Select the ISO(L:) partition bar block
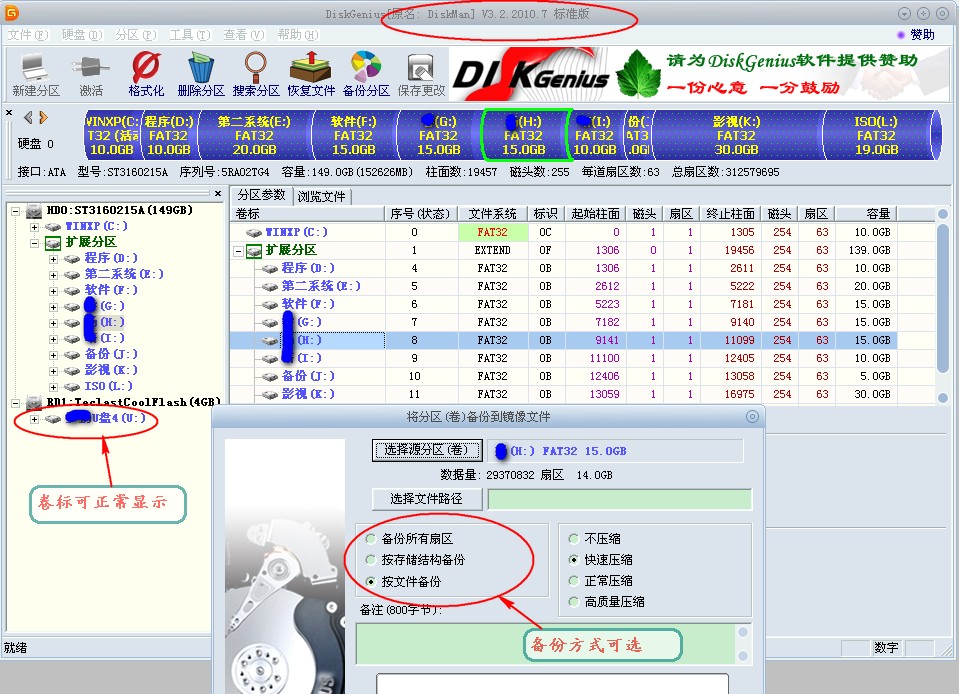 pos(876,135)
